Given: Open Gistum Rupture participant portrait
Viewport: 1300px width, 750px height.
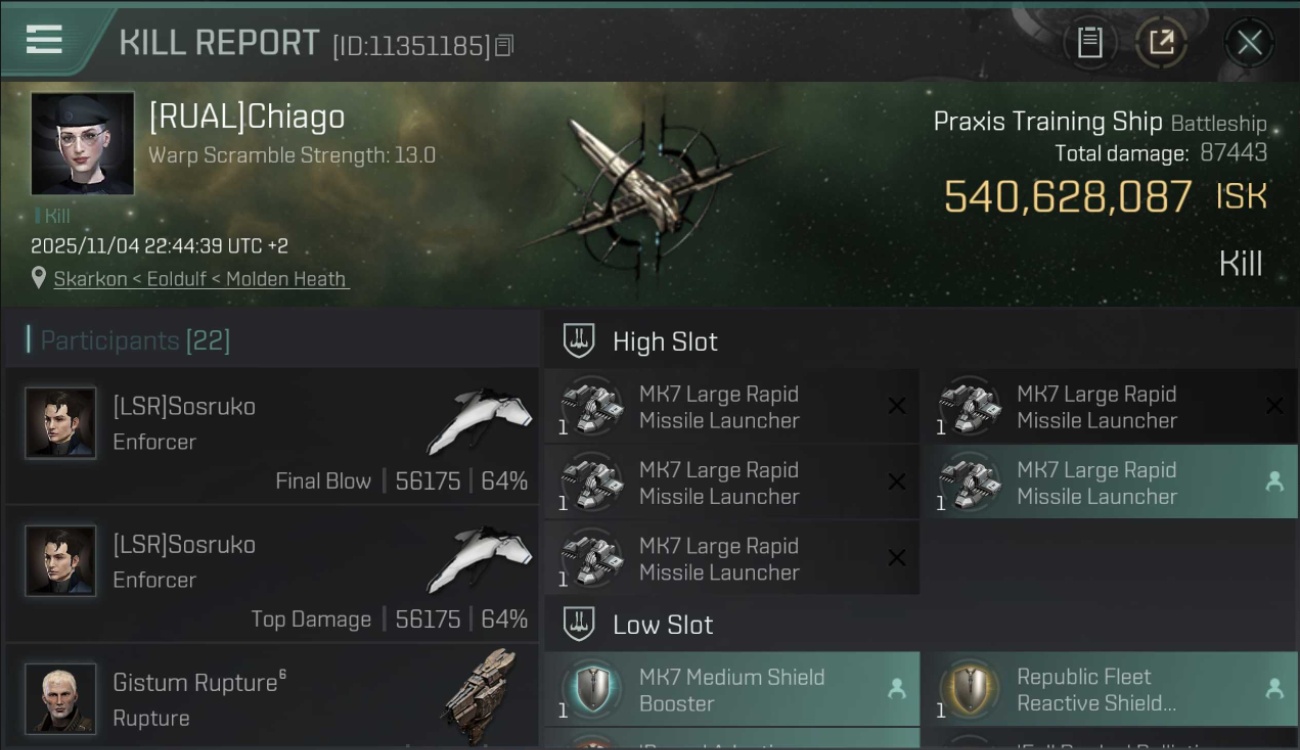Looking at the screenshot, I should (x=61, y=697).
